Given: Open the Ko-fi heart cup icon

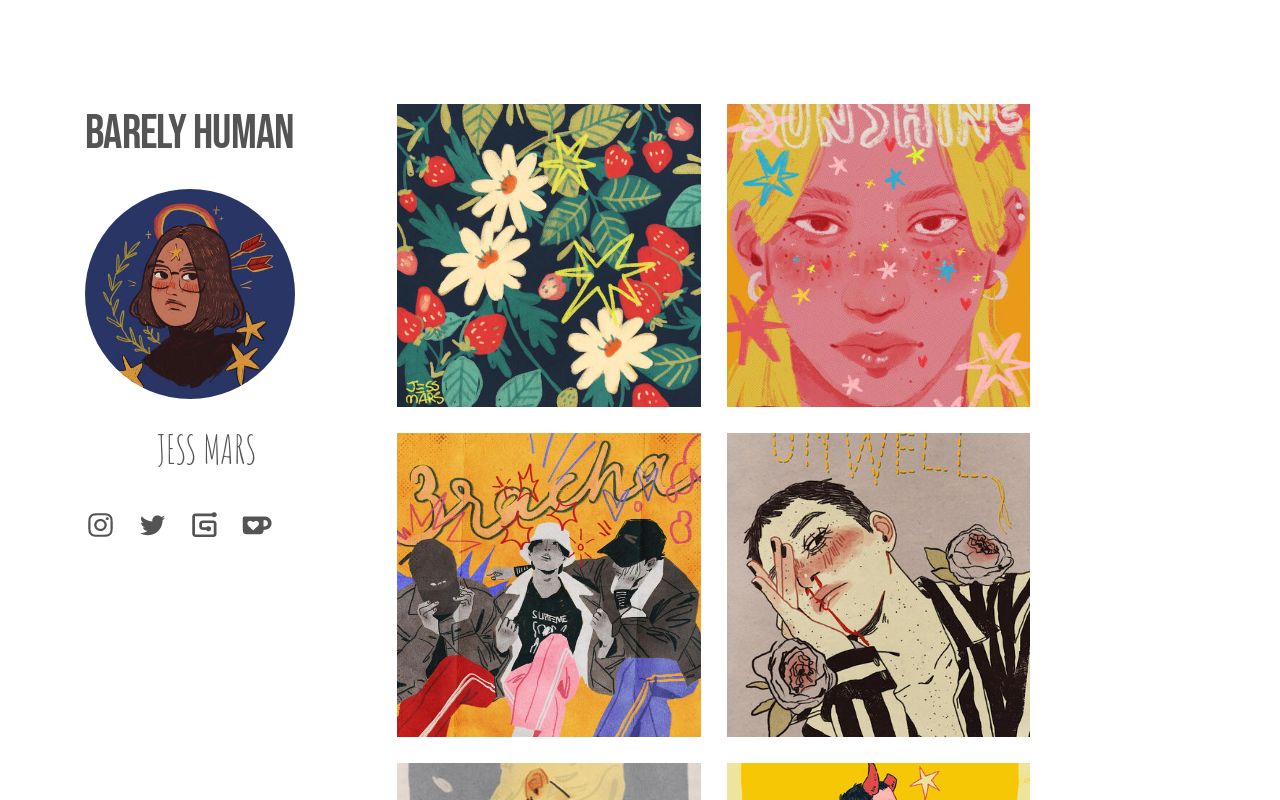Looking at the screenshot, I should point(257,525).
